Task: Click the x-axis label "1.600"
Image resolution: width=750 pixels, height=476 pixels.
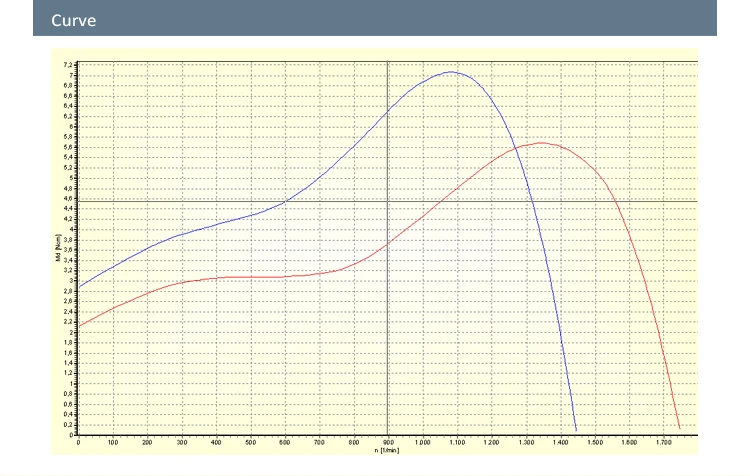Action: (x=629, y=443)
